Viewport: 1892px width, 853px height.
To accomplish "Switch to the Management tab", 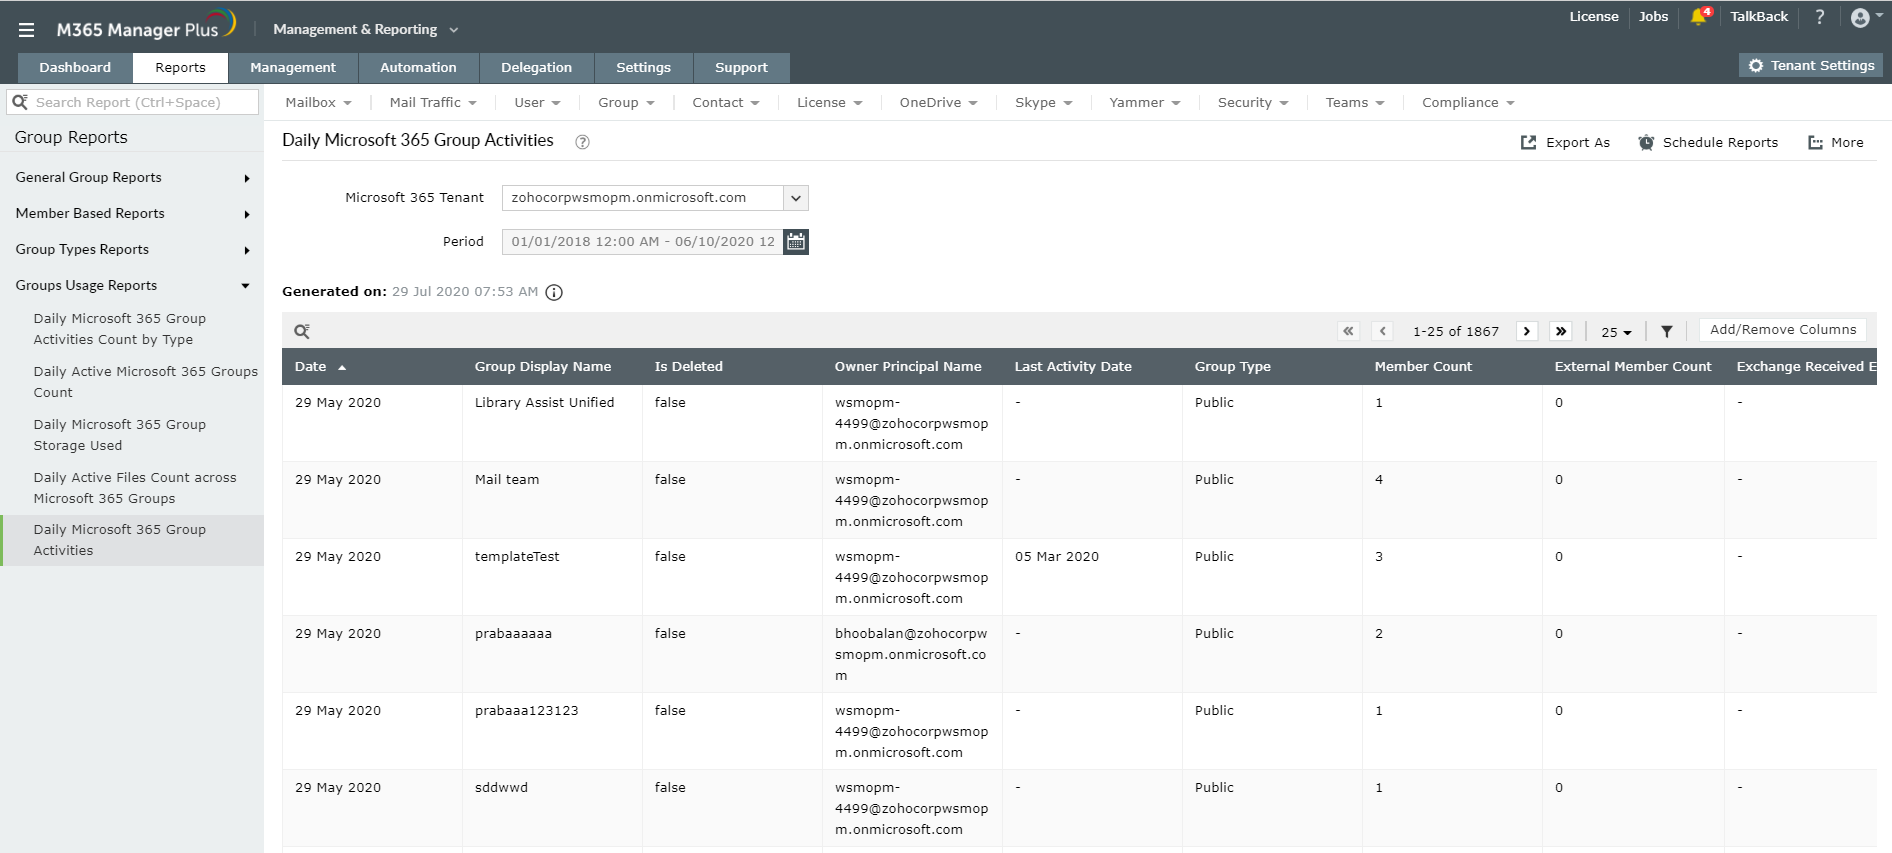I will (293, 68).
